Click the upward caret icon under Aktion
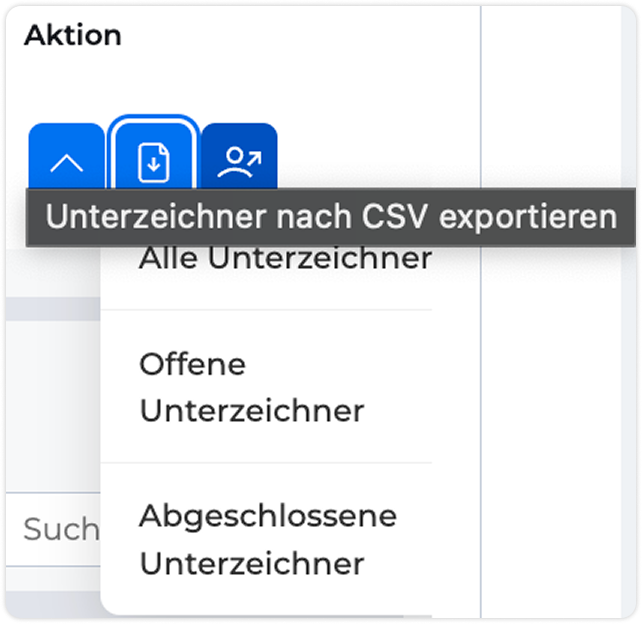642x624 pixels. point(66,161)
